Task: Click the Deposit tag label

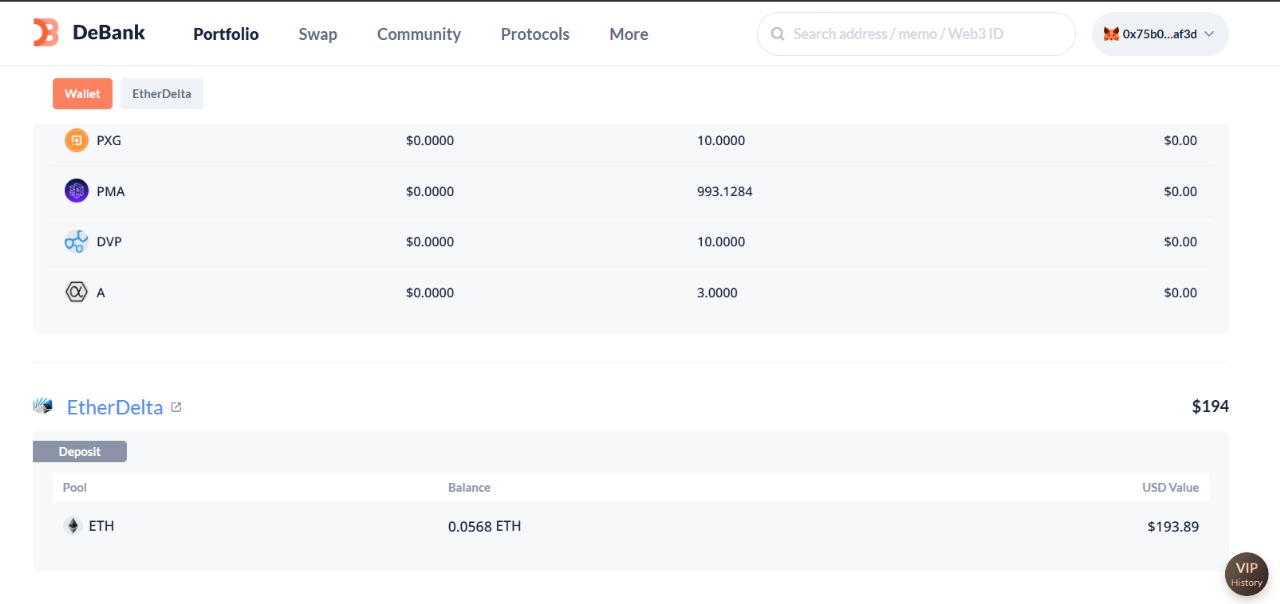Action: 80,452
